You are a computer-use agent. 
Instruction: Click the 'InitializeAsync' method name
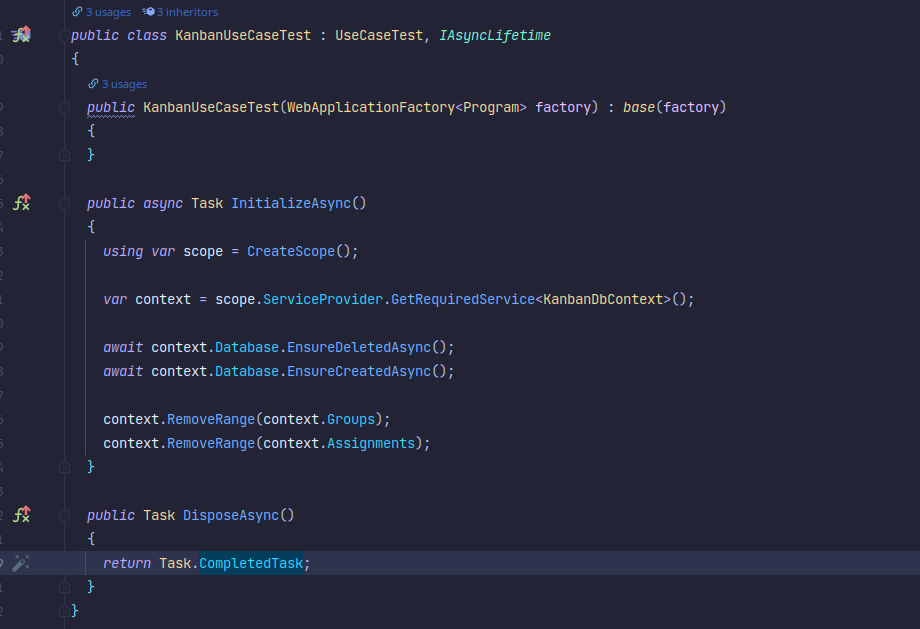click(291, 203)
